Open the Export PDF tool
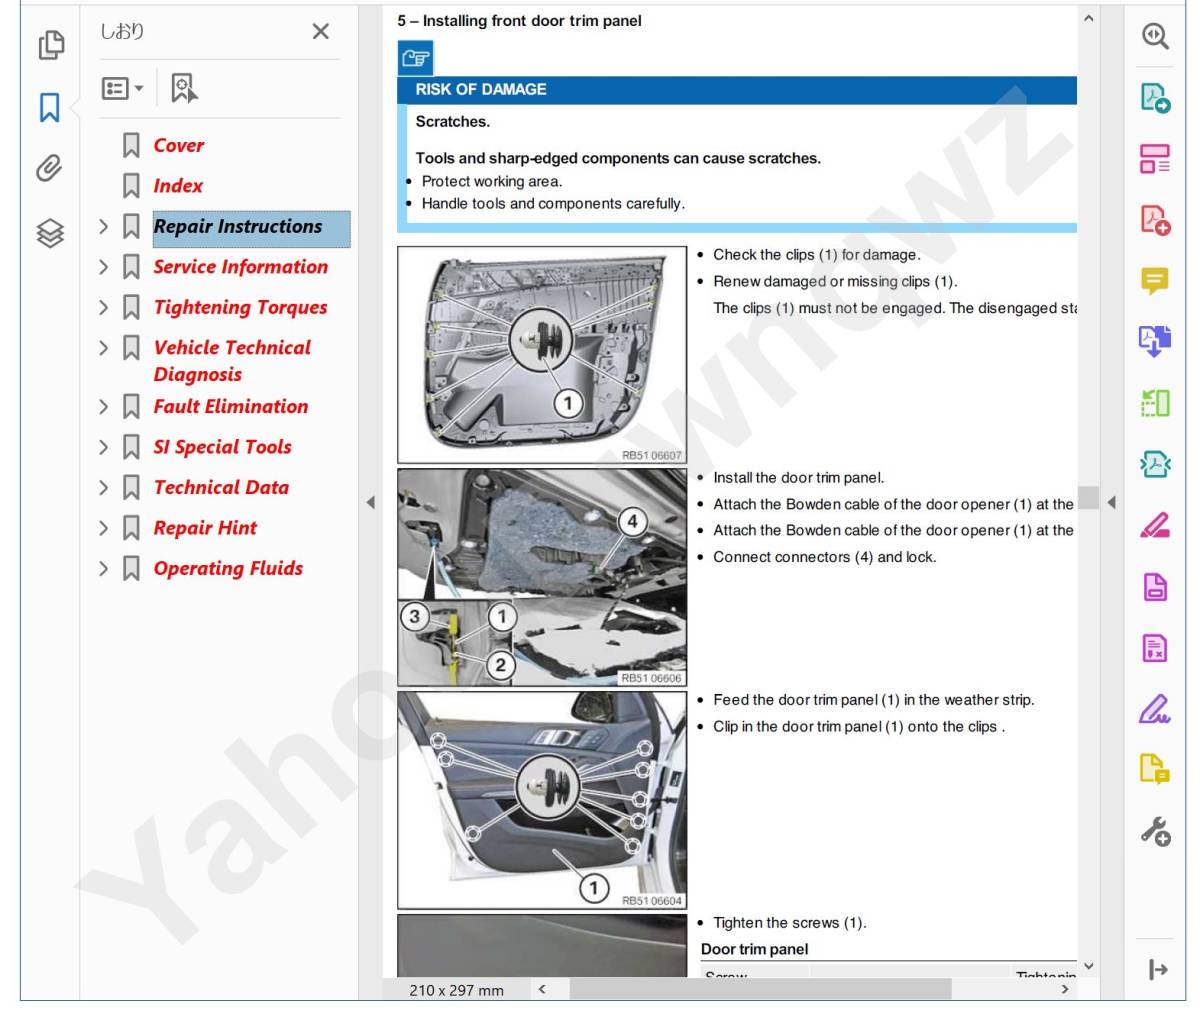 point(1155,97)
